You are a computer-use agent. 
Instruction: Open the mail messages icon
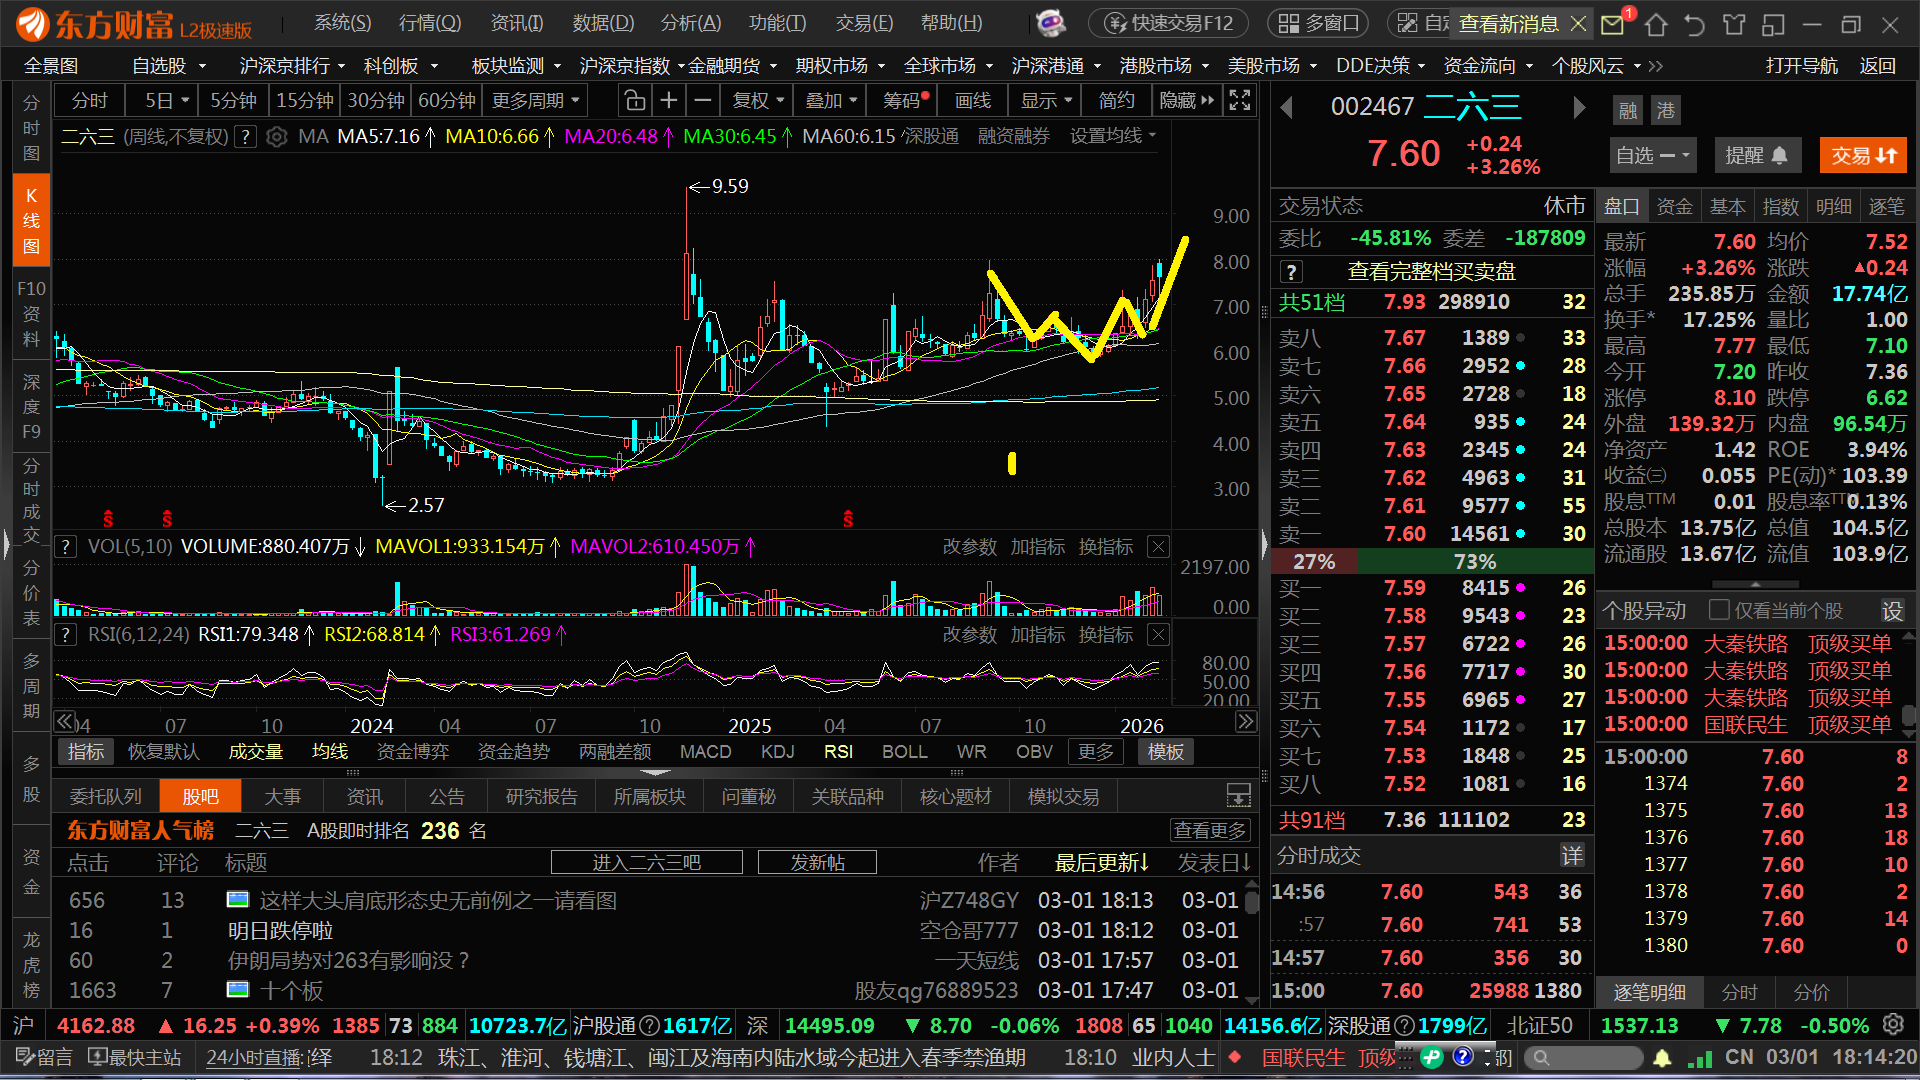[x=1612, y=24]
